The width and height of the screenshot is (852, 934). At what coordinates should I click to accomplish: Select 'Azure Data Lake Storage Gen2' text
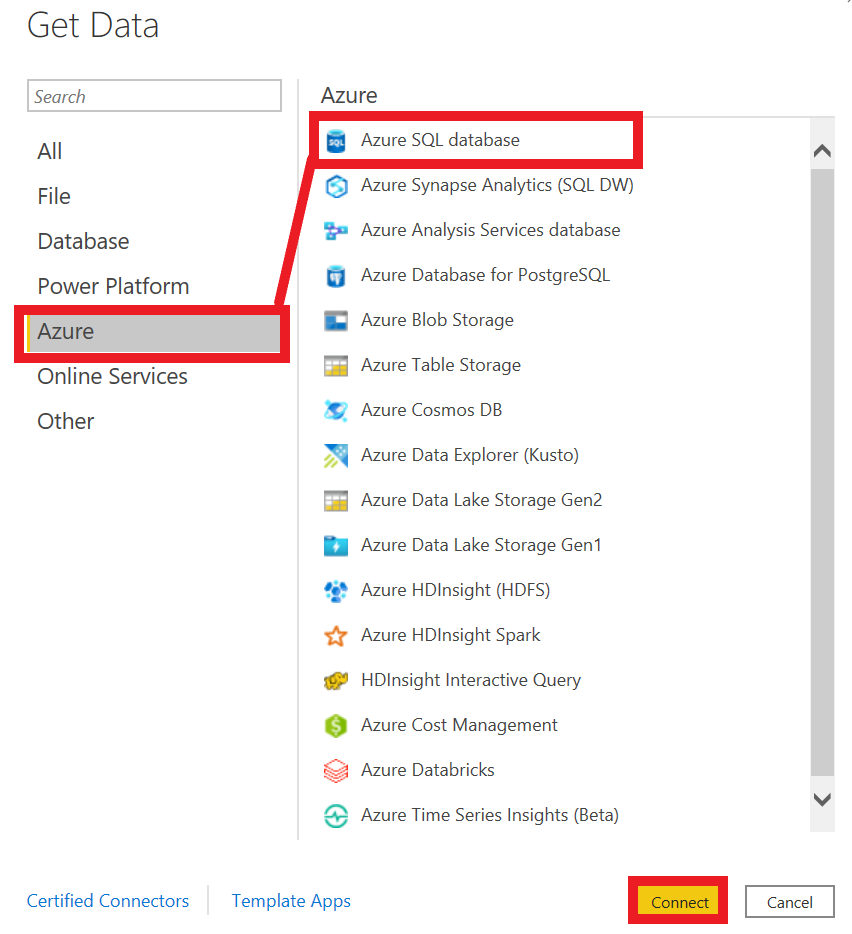[x=481, y=500]
